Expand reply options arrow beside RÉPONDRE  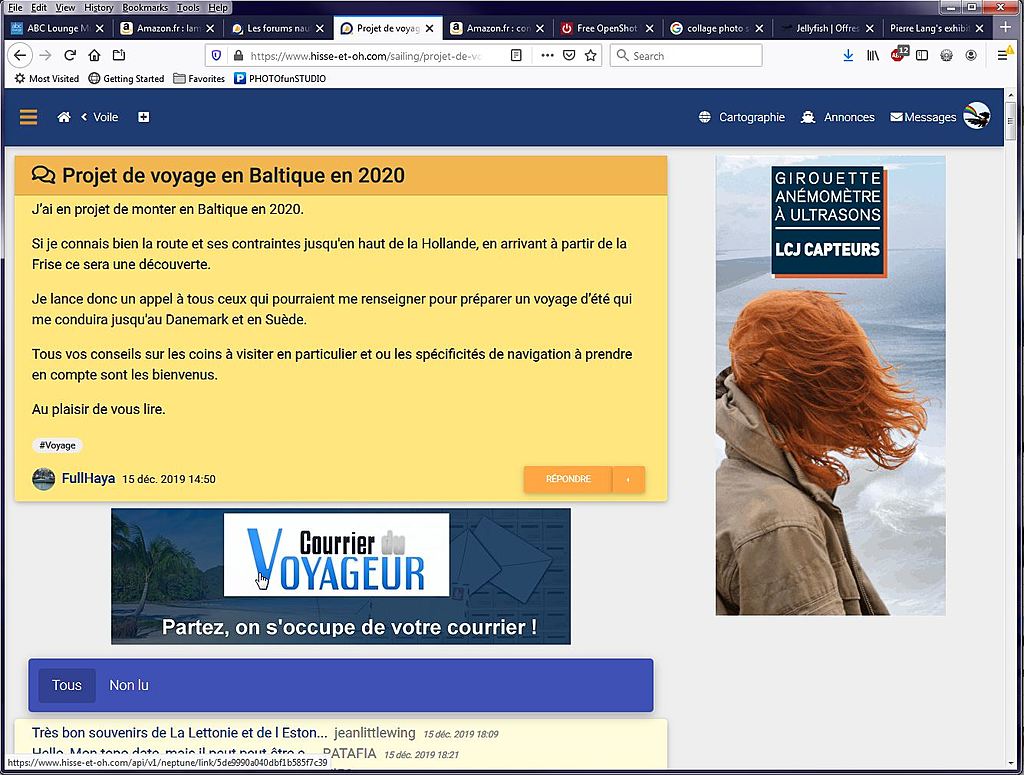628,479
